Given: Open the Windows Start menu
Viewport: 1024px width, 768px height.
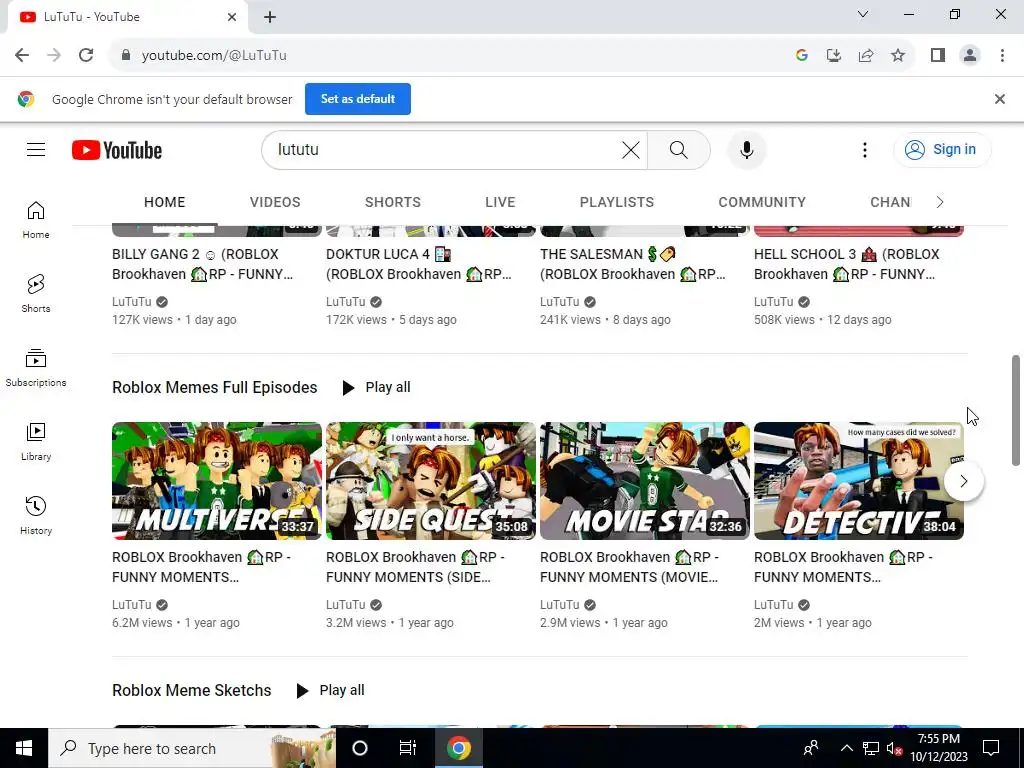Looking at the screenshot, I should coord(24,748).
